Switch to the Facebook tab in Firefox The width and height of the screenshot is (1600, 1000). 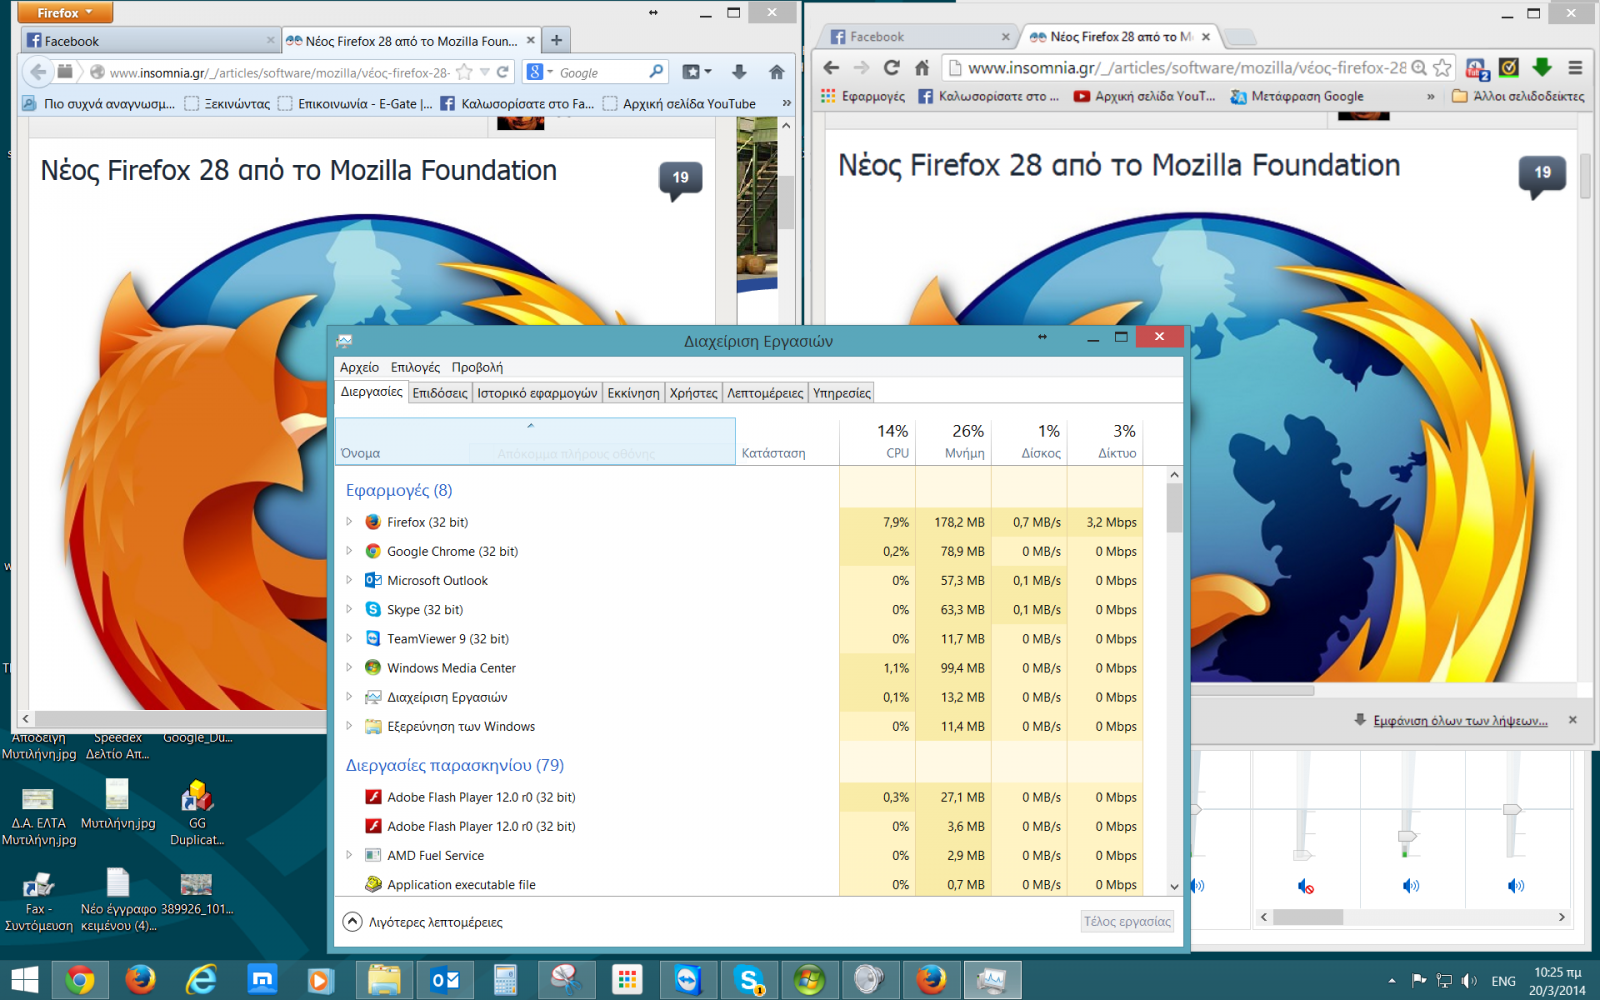coord(149,41)
